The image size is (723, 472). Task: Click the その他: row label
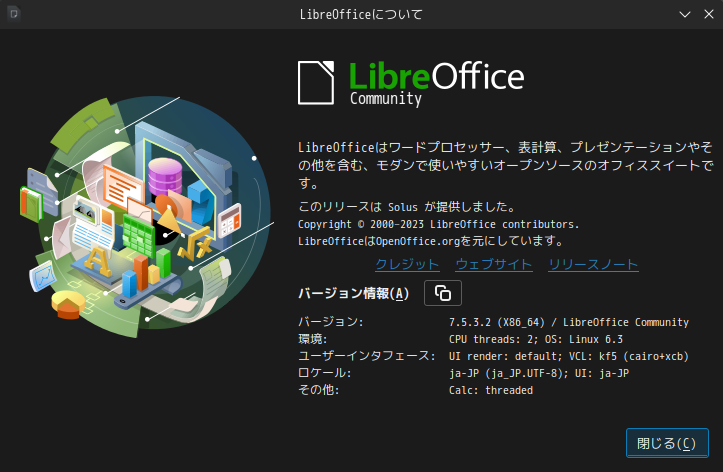click(x=319, y=390)
